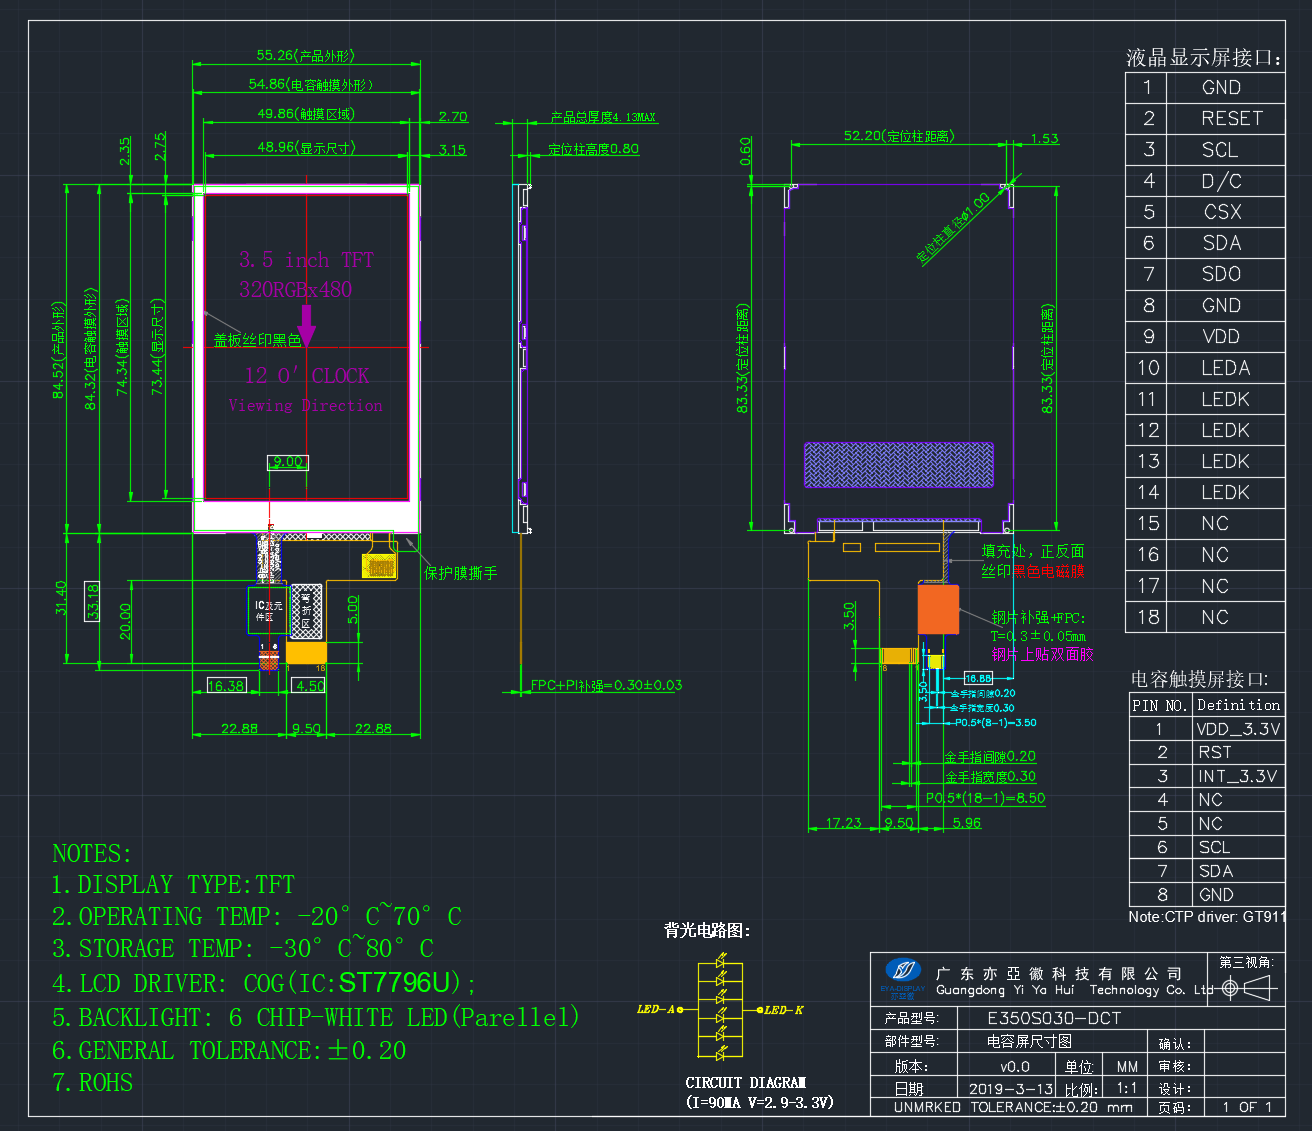Screen dimensions: 1312x1131
Task: Click the RESET pin row in LCD table
Action: click(1205, 118)
